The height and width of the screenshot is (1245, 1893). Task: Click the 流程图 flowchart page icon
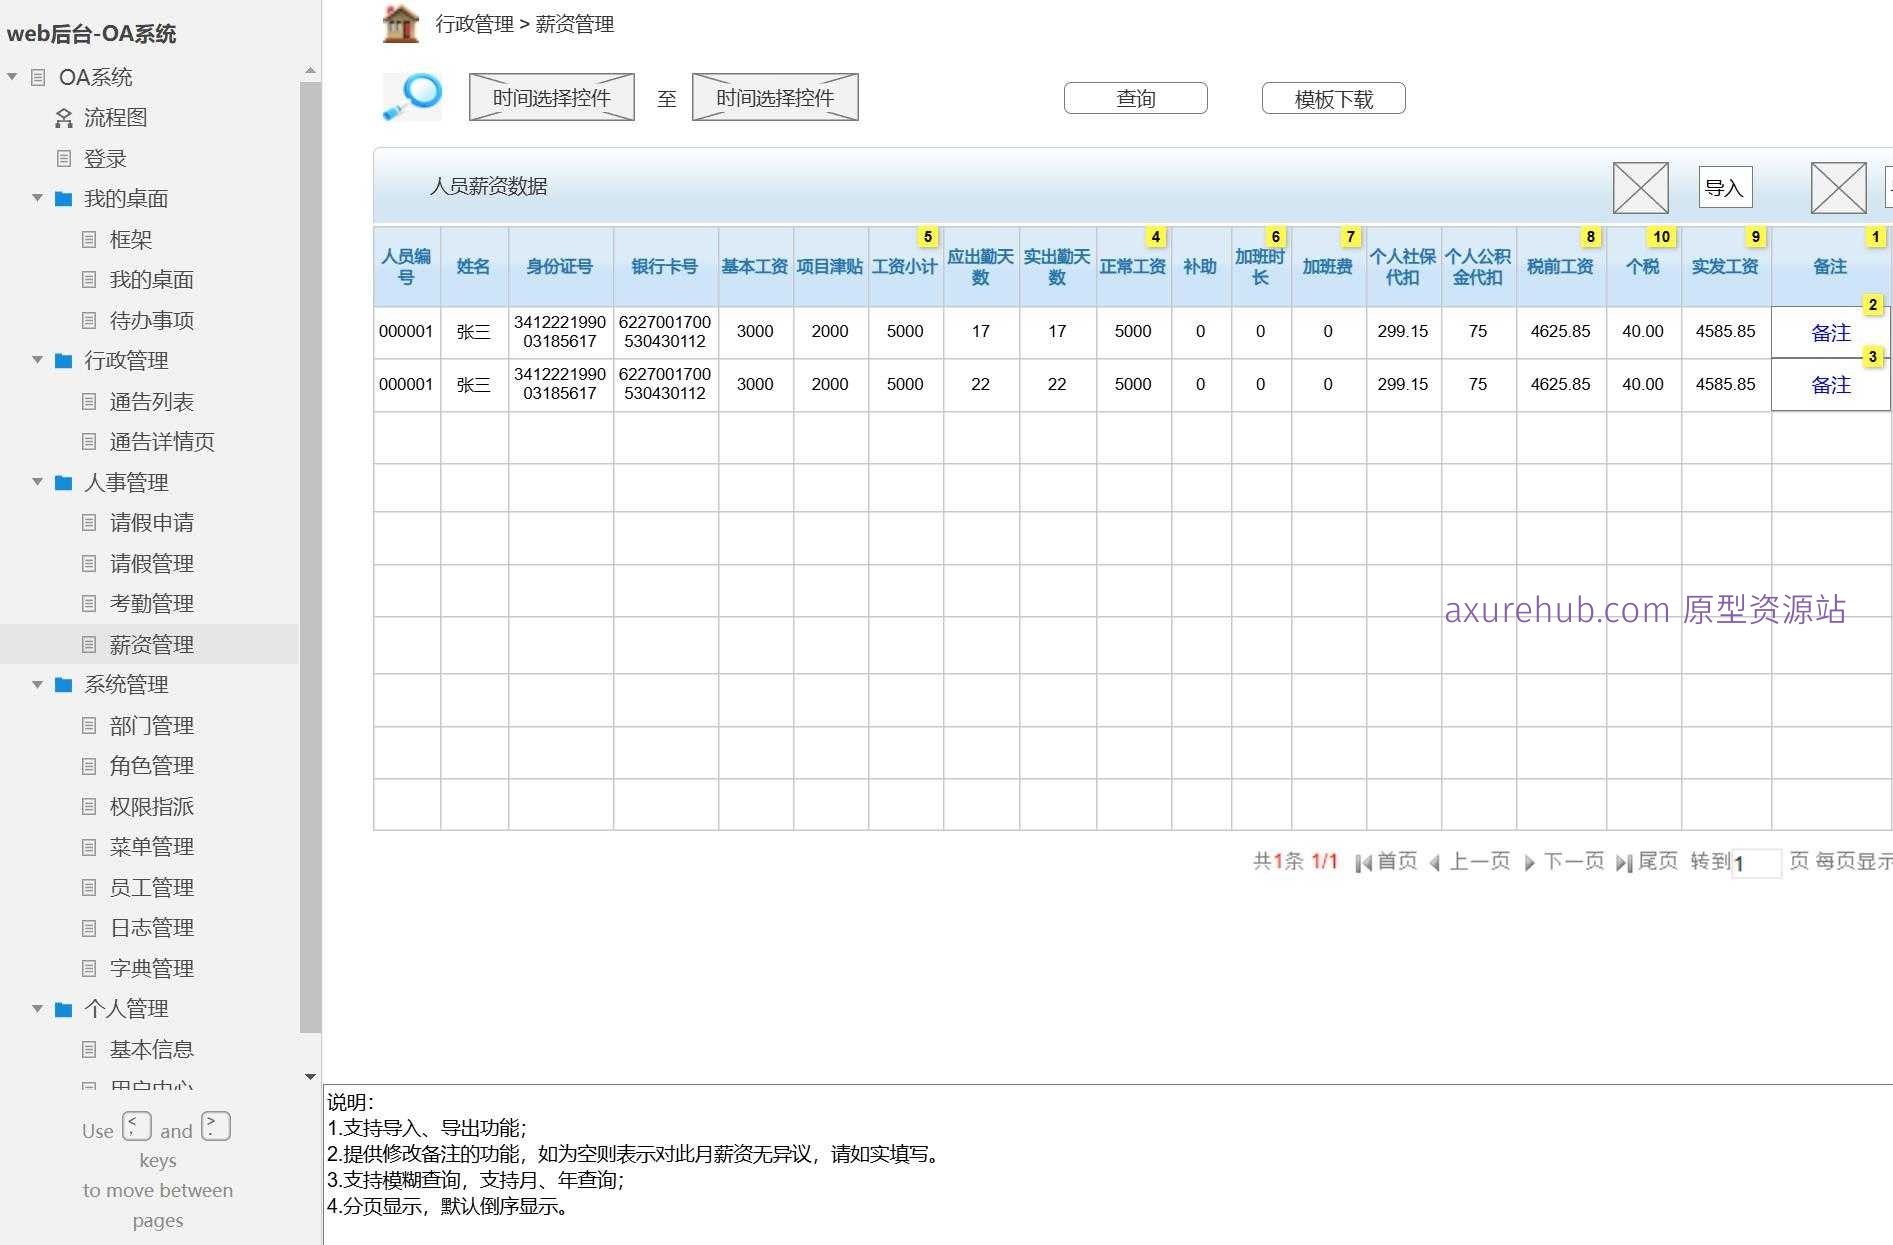[64, 118]
